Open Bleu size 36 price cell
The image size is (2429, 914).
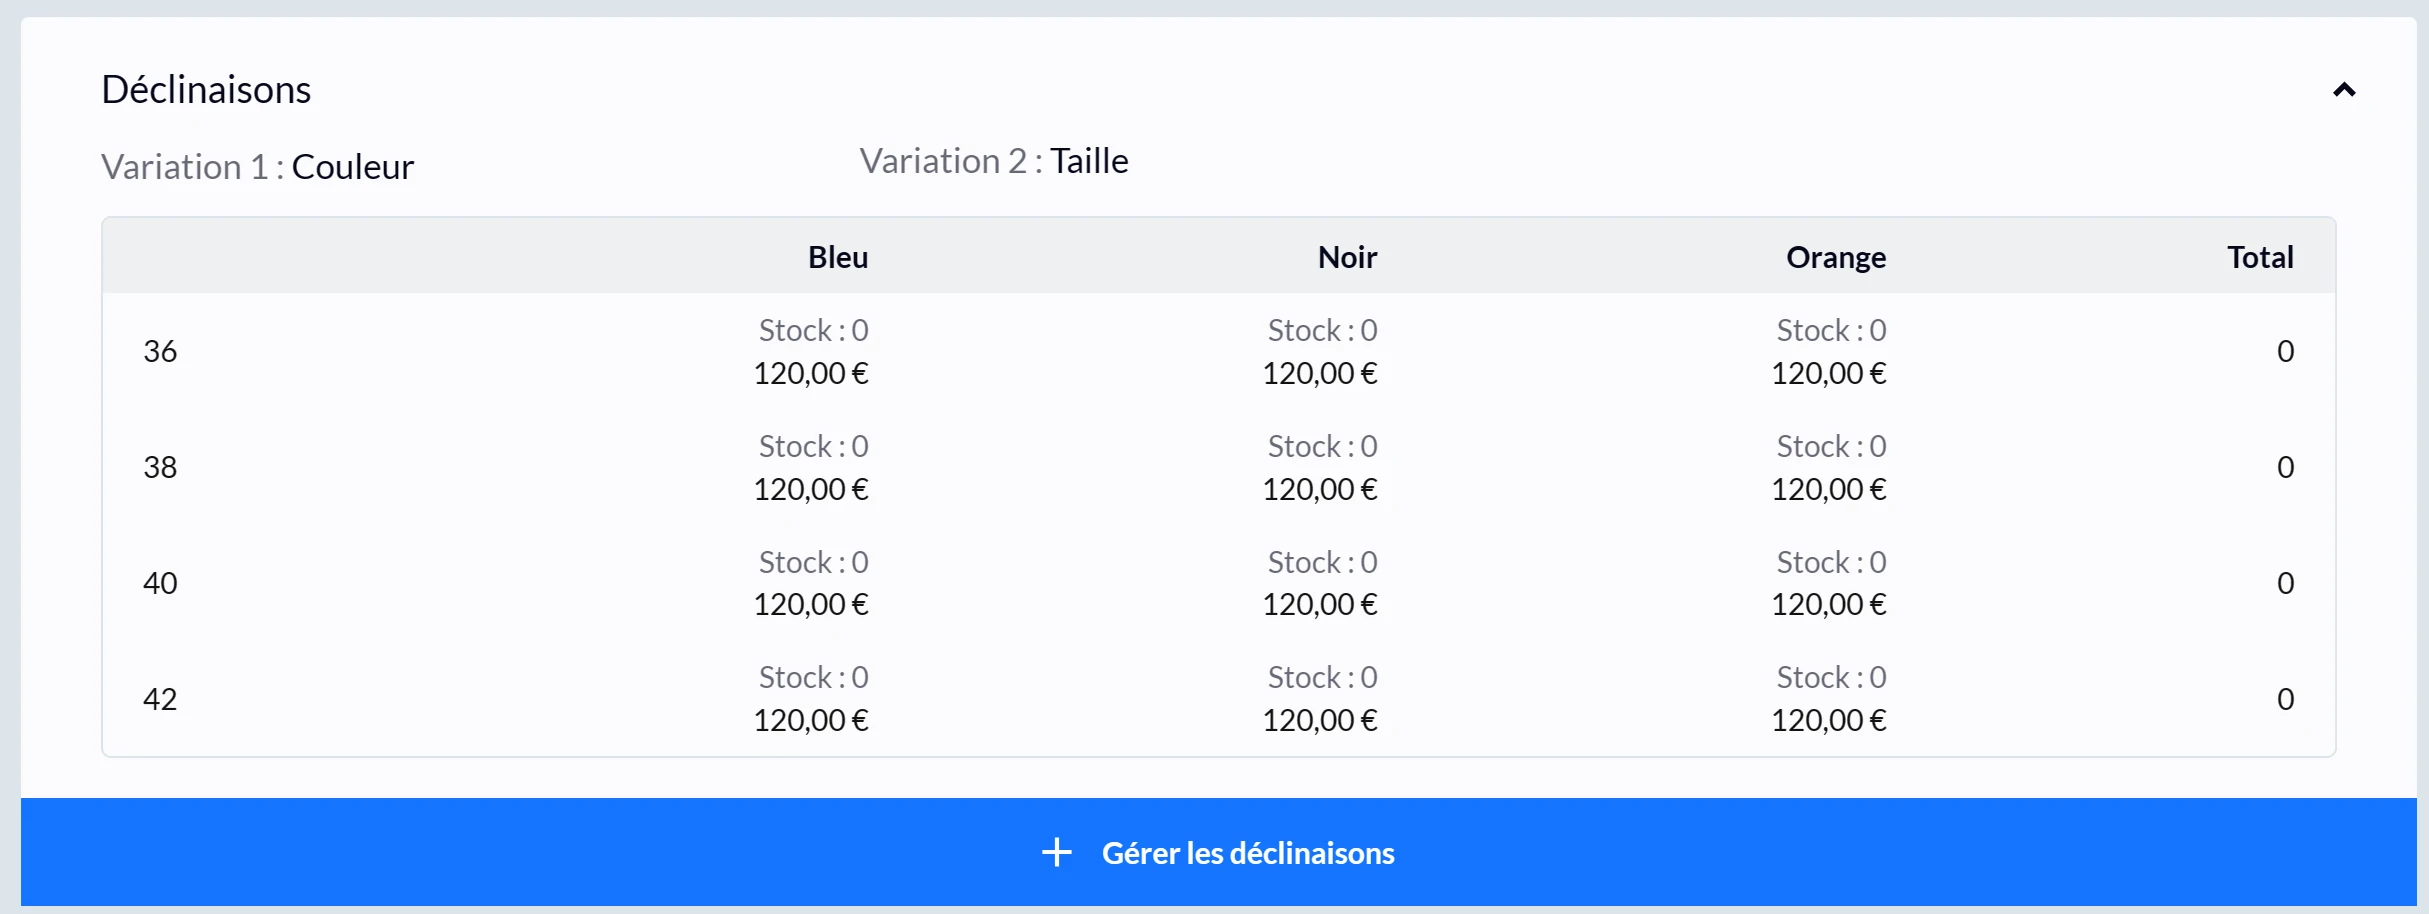coord(811,373)
